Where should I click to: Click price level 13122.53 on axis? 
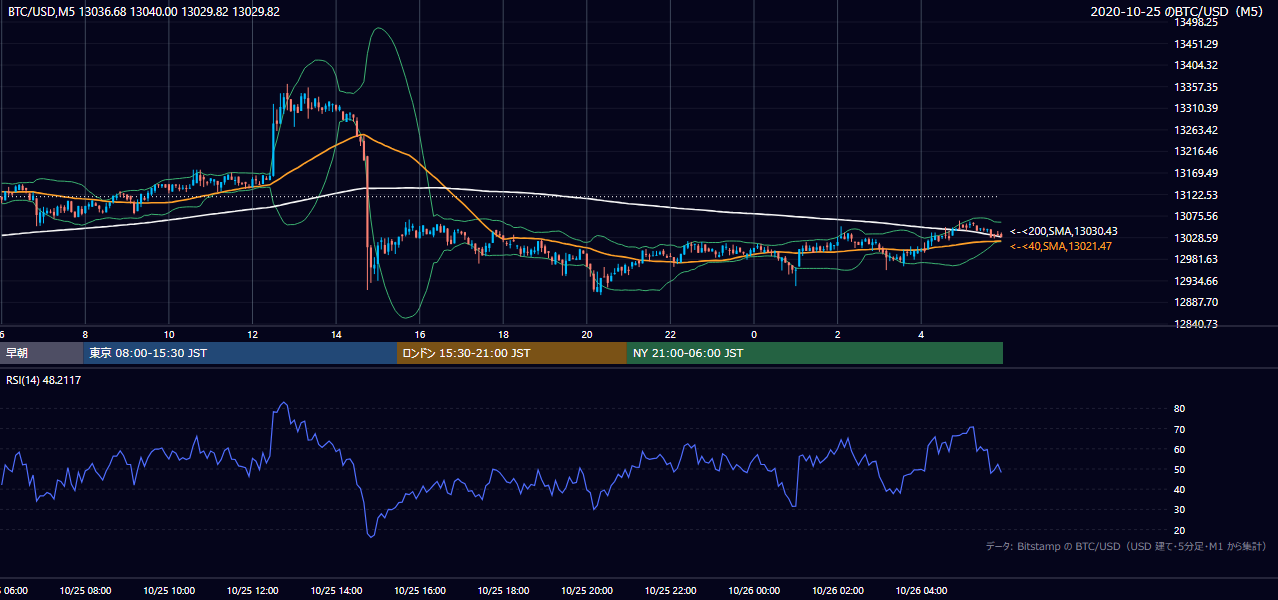pyautogui.click(x=1196, y=195)
